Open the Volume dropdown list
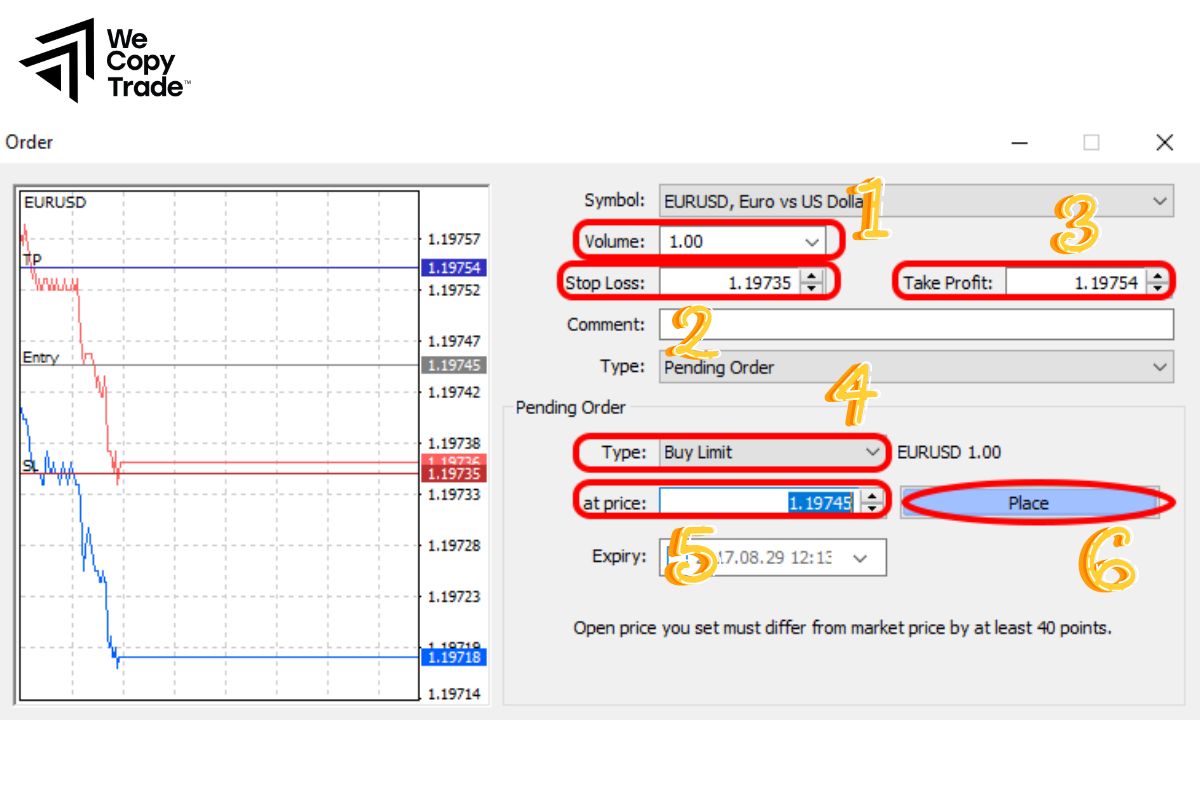The height and width of the screenshot is (800, 1200). [x=811, y=240]
